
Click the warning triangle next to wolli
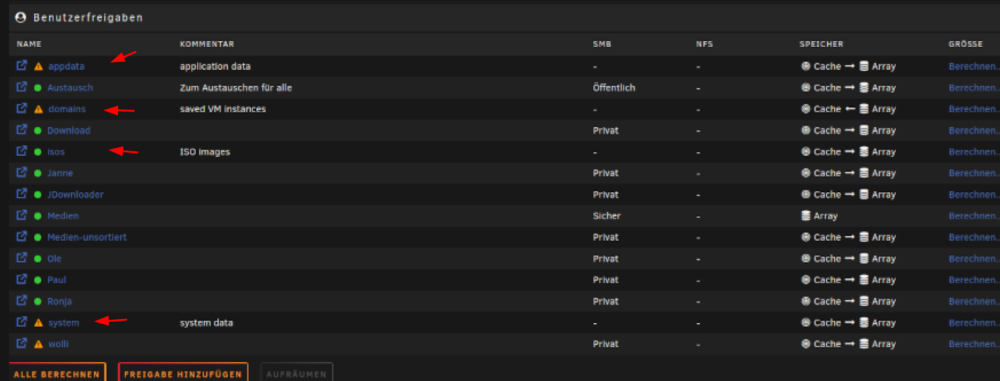click(x=38, y=344)
